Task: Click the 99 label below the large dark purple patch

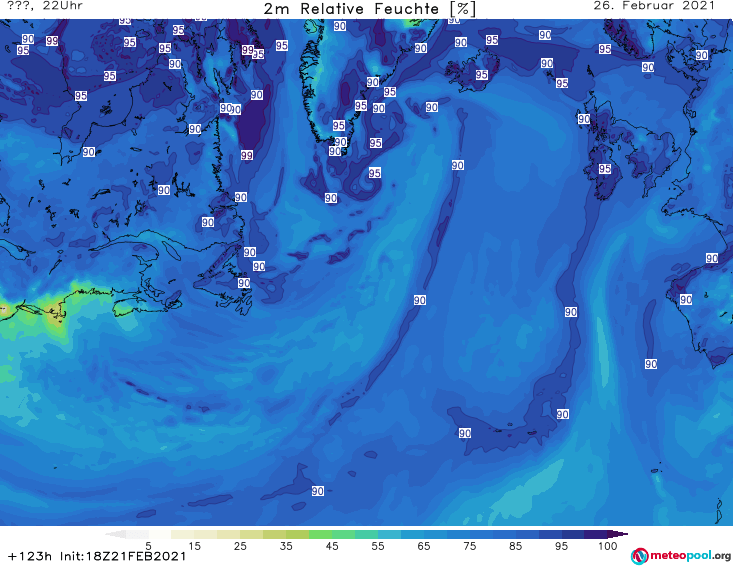Action: (x=247, y=155)
